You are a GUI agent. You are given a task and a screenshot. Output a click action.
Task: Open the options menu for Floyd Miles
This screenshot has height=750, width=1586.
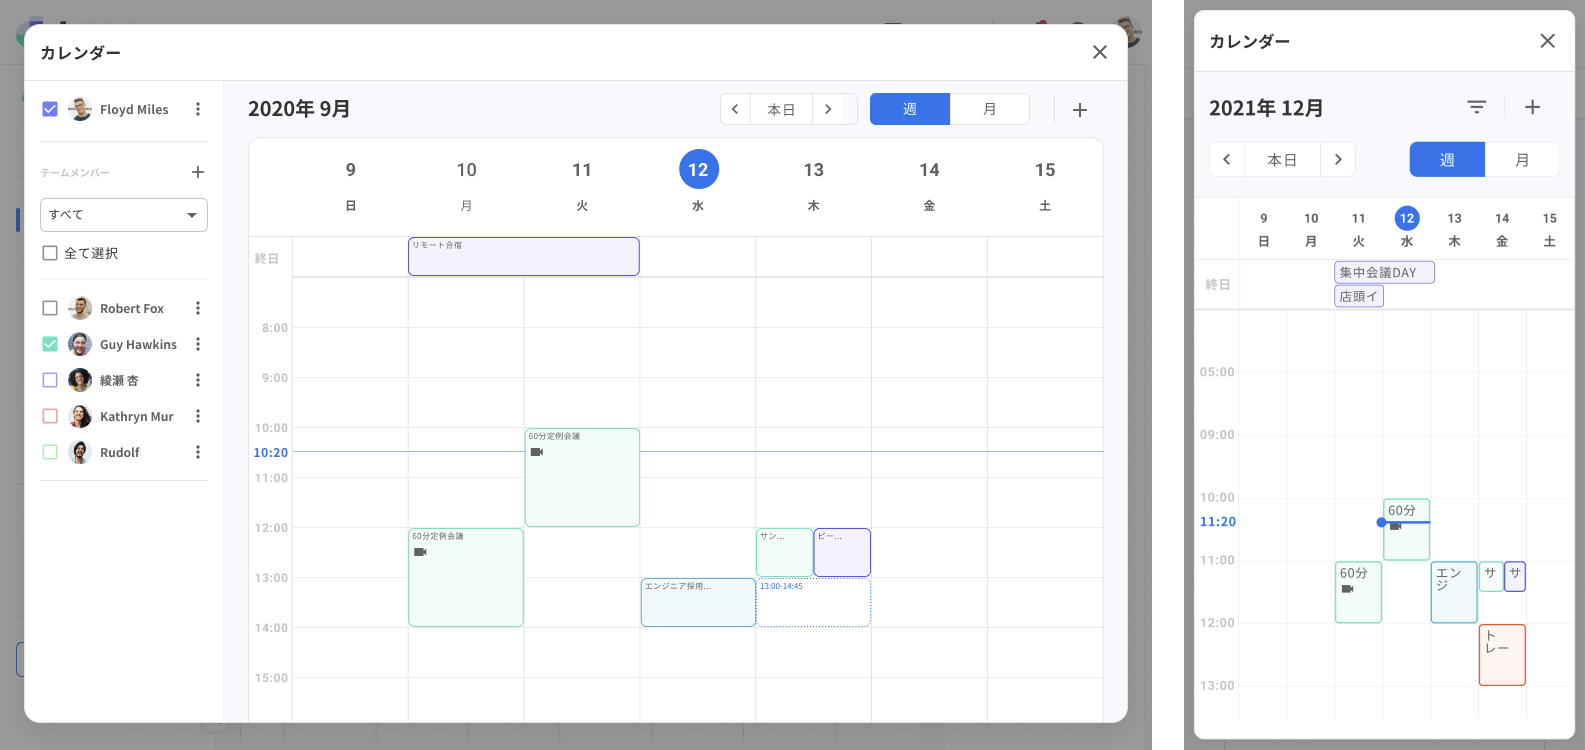[x=198, y=109]
